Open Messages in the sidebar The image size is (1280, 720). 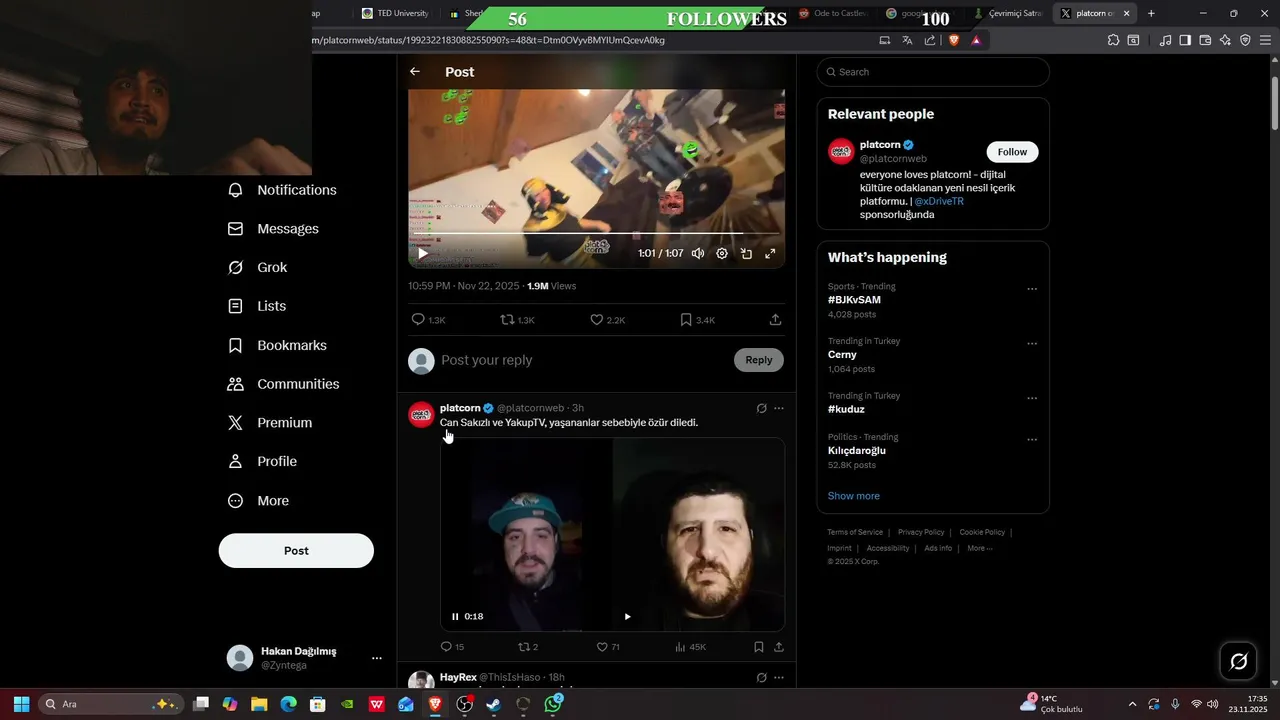click(x=274, y=229)
